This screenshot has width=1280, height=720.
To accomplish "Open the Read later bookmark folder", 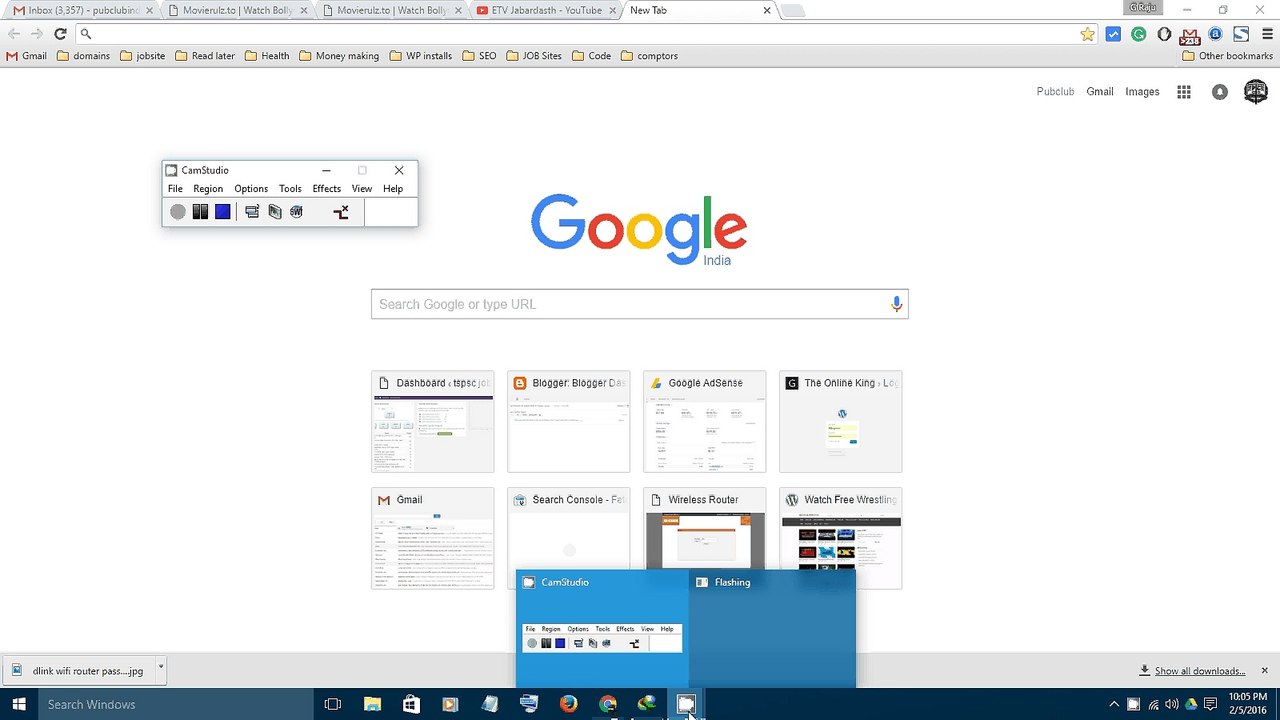I will (x=205, y=56).
